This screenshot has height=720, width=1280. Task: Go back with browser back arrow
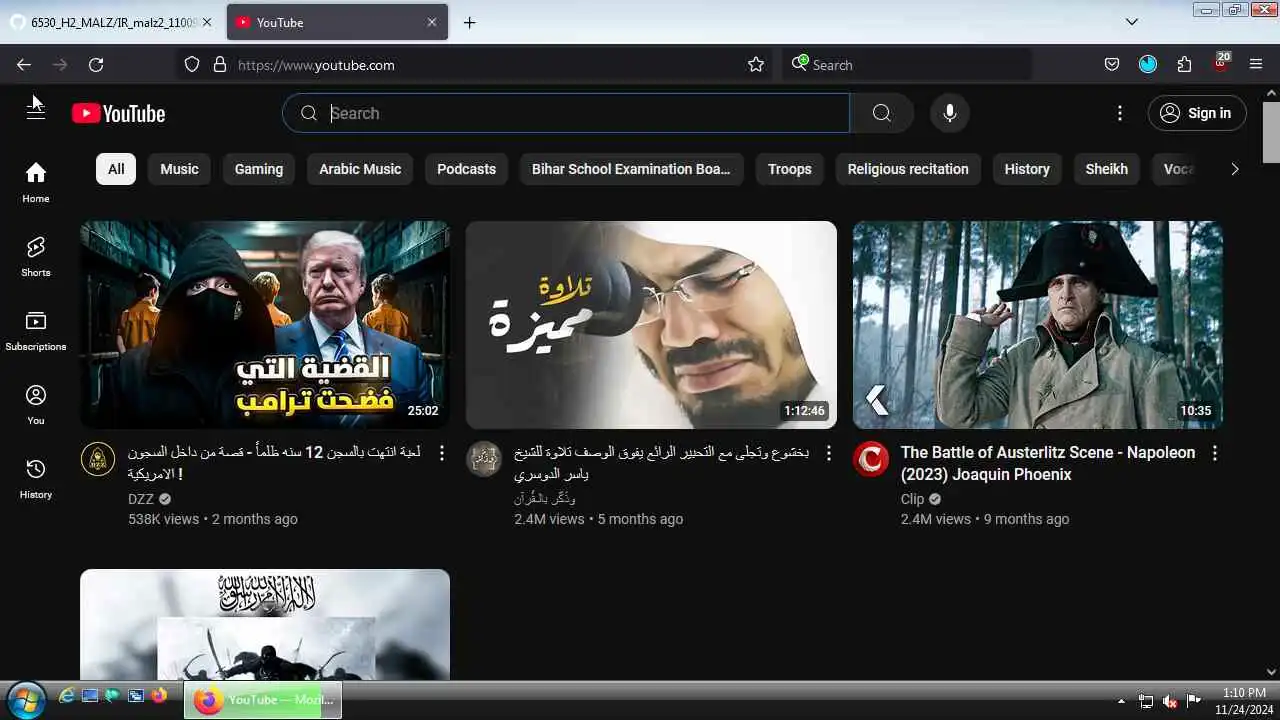click(x=24, y=65)
